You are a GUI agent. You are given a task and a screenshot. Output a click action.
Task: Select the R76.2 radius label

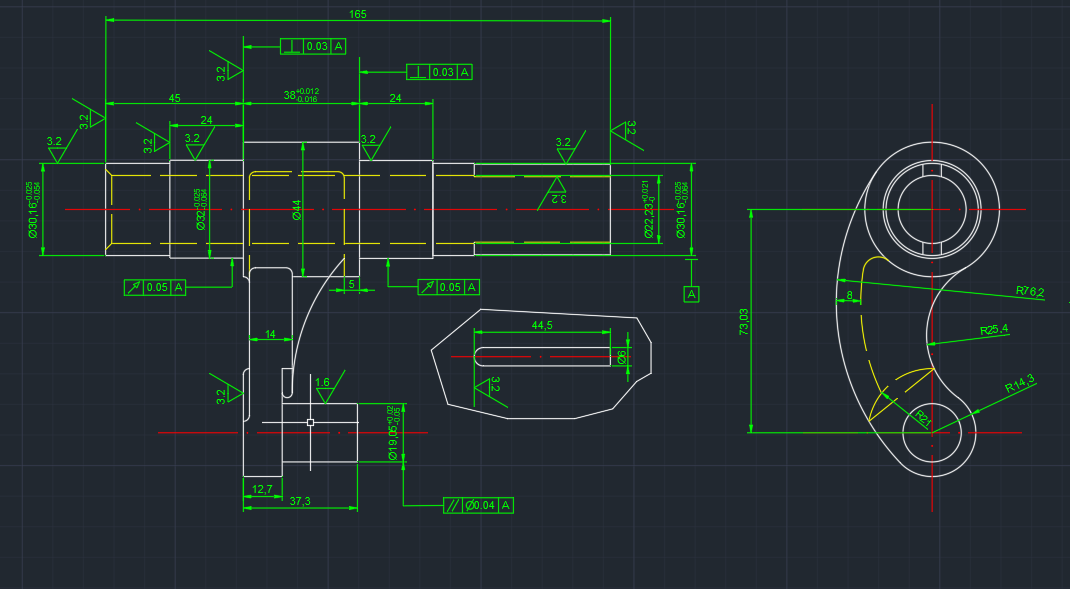pyautogui.click(x=1029, y=292)
